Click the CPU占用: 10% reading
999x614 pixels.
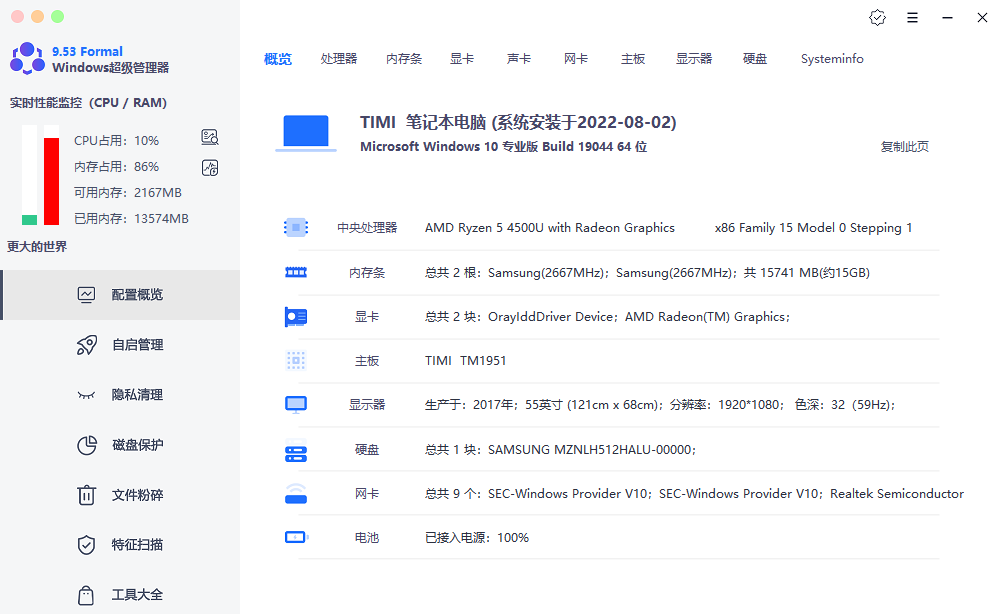117,140
